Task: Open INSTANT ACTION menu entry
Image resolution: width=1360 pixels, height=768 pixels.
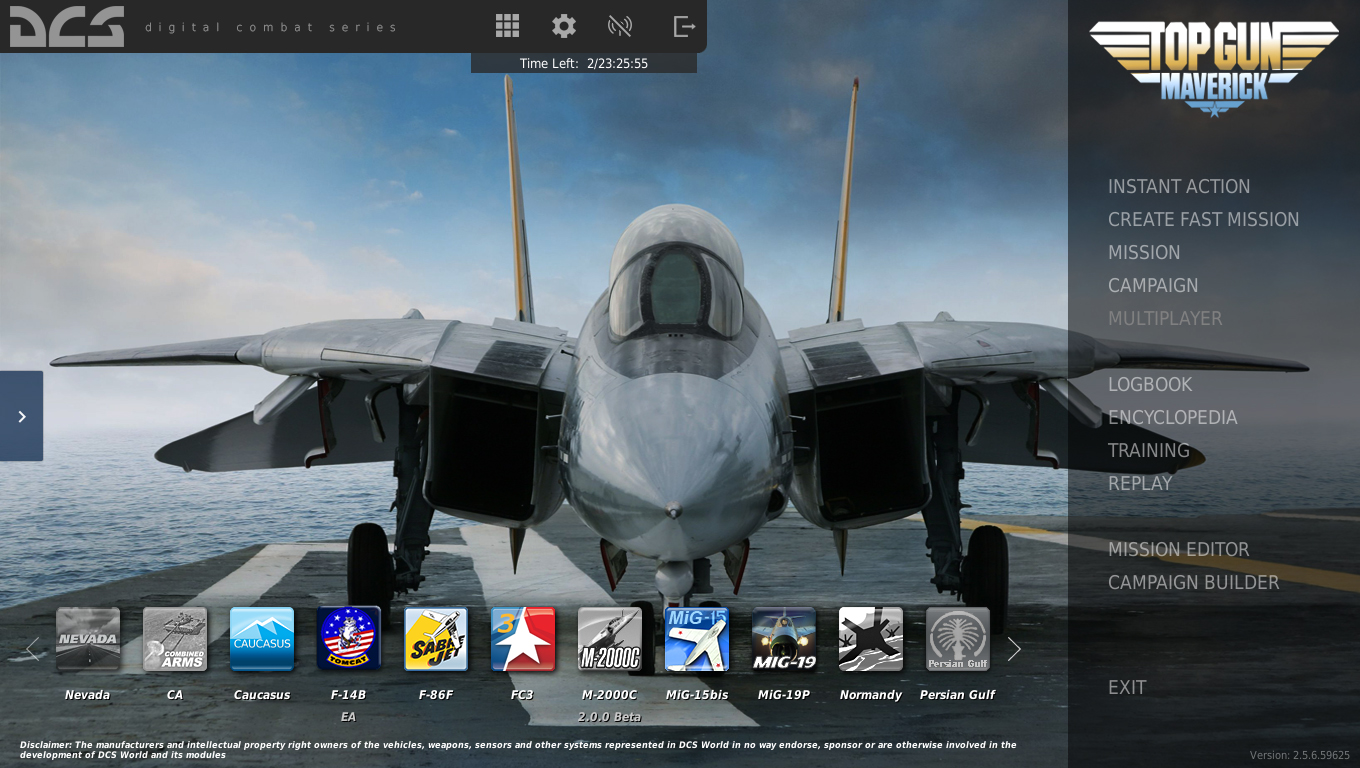Action: (x=1179, y=187)
